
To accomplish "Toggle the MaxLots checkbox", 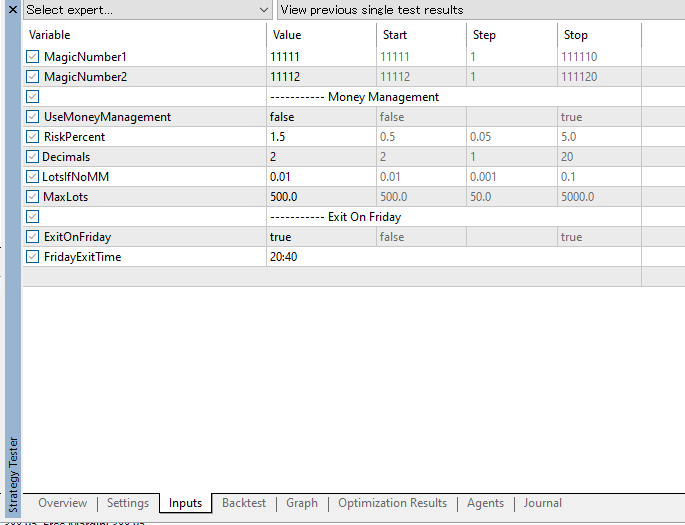I will [x=33, y=197].
